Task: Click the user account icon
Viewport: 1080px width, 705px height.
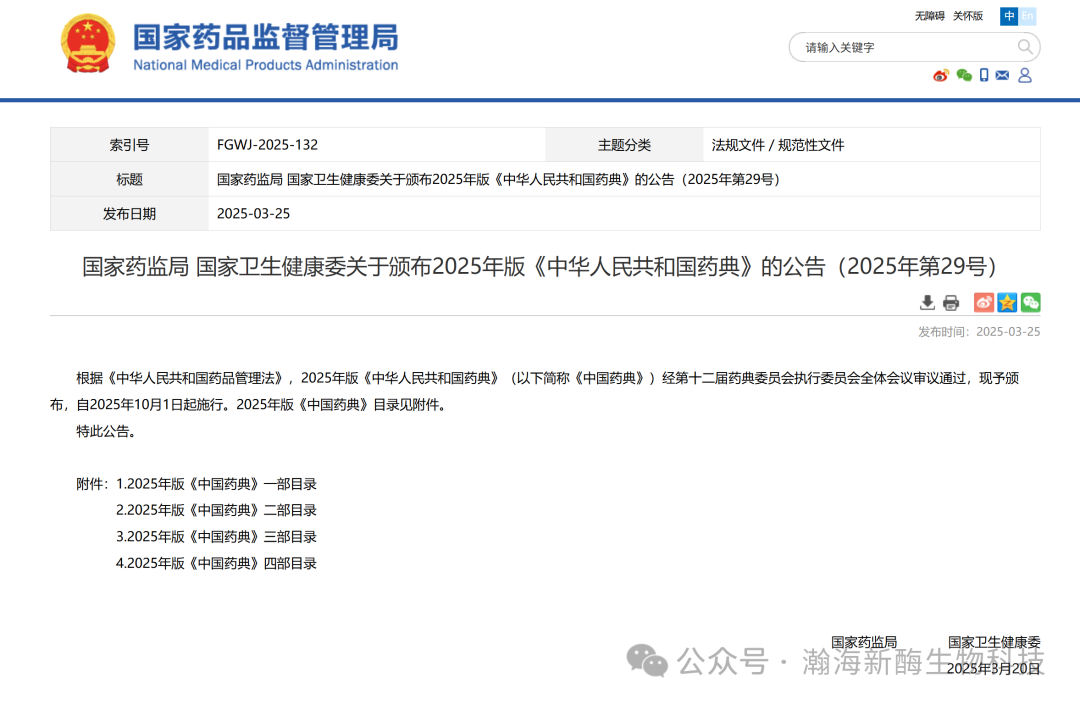Action: point(1024,75)
